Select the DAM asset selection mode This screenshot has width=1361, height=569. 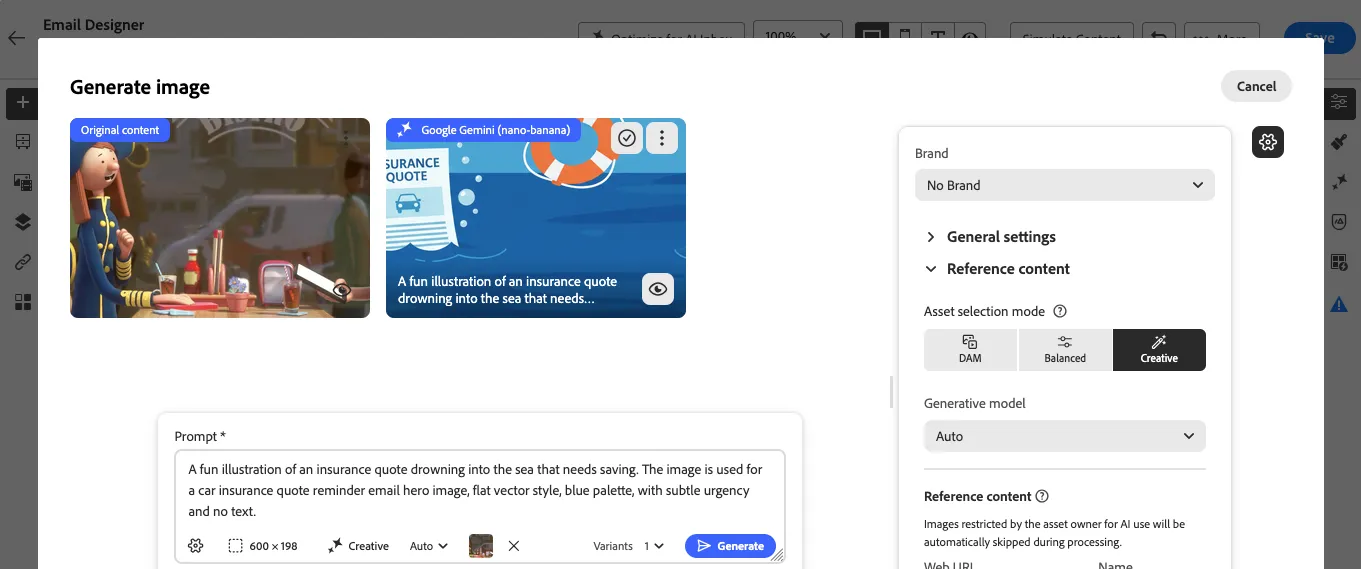point(970,350)
